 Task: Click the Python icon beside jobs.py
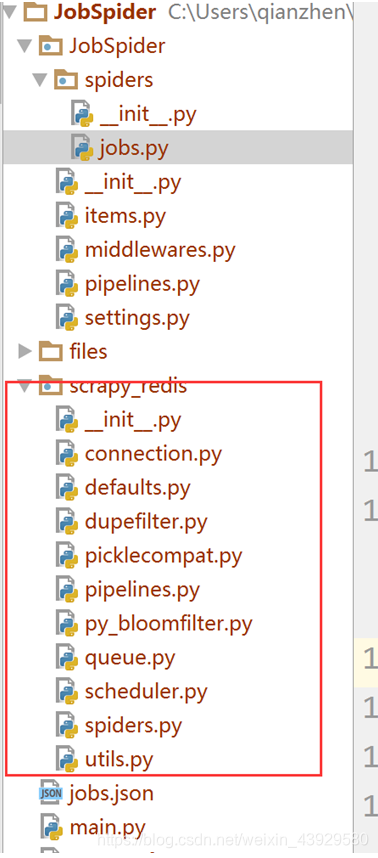(x=82, y=148)
